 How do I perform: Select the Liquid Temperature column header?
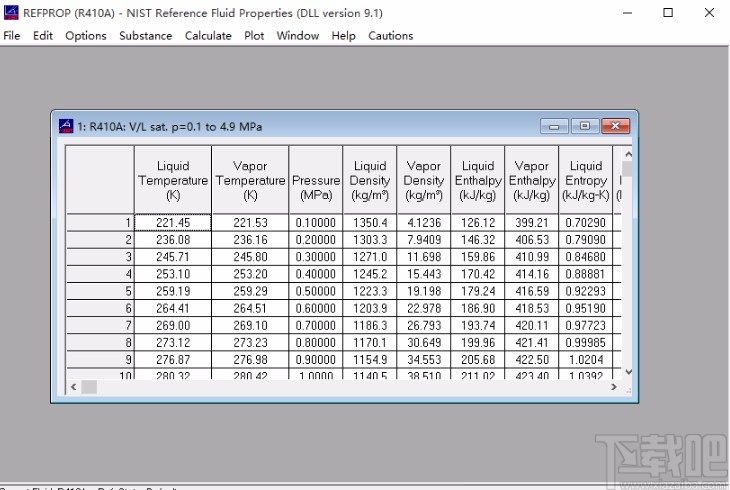pyautogui.click(x=173, y=180)
